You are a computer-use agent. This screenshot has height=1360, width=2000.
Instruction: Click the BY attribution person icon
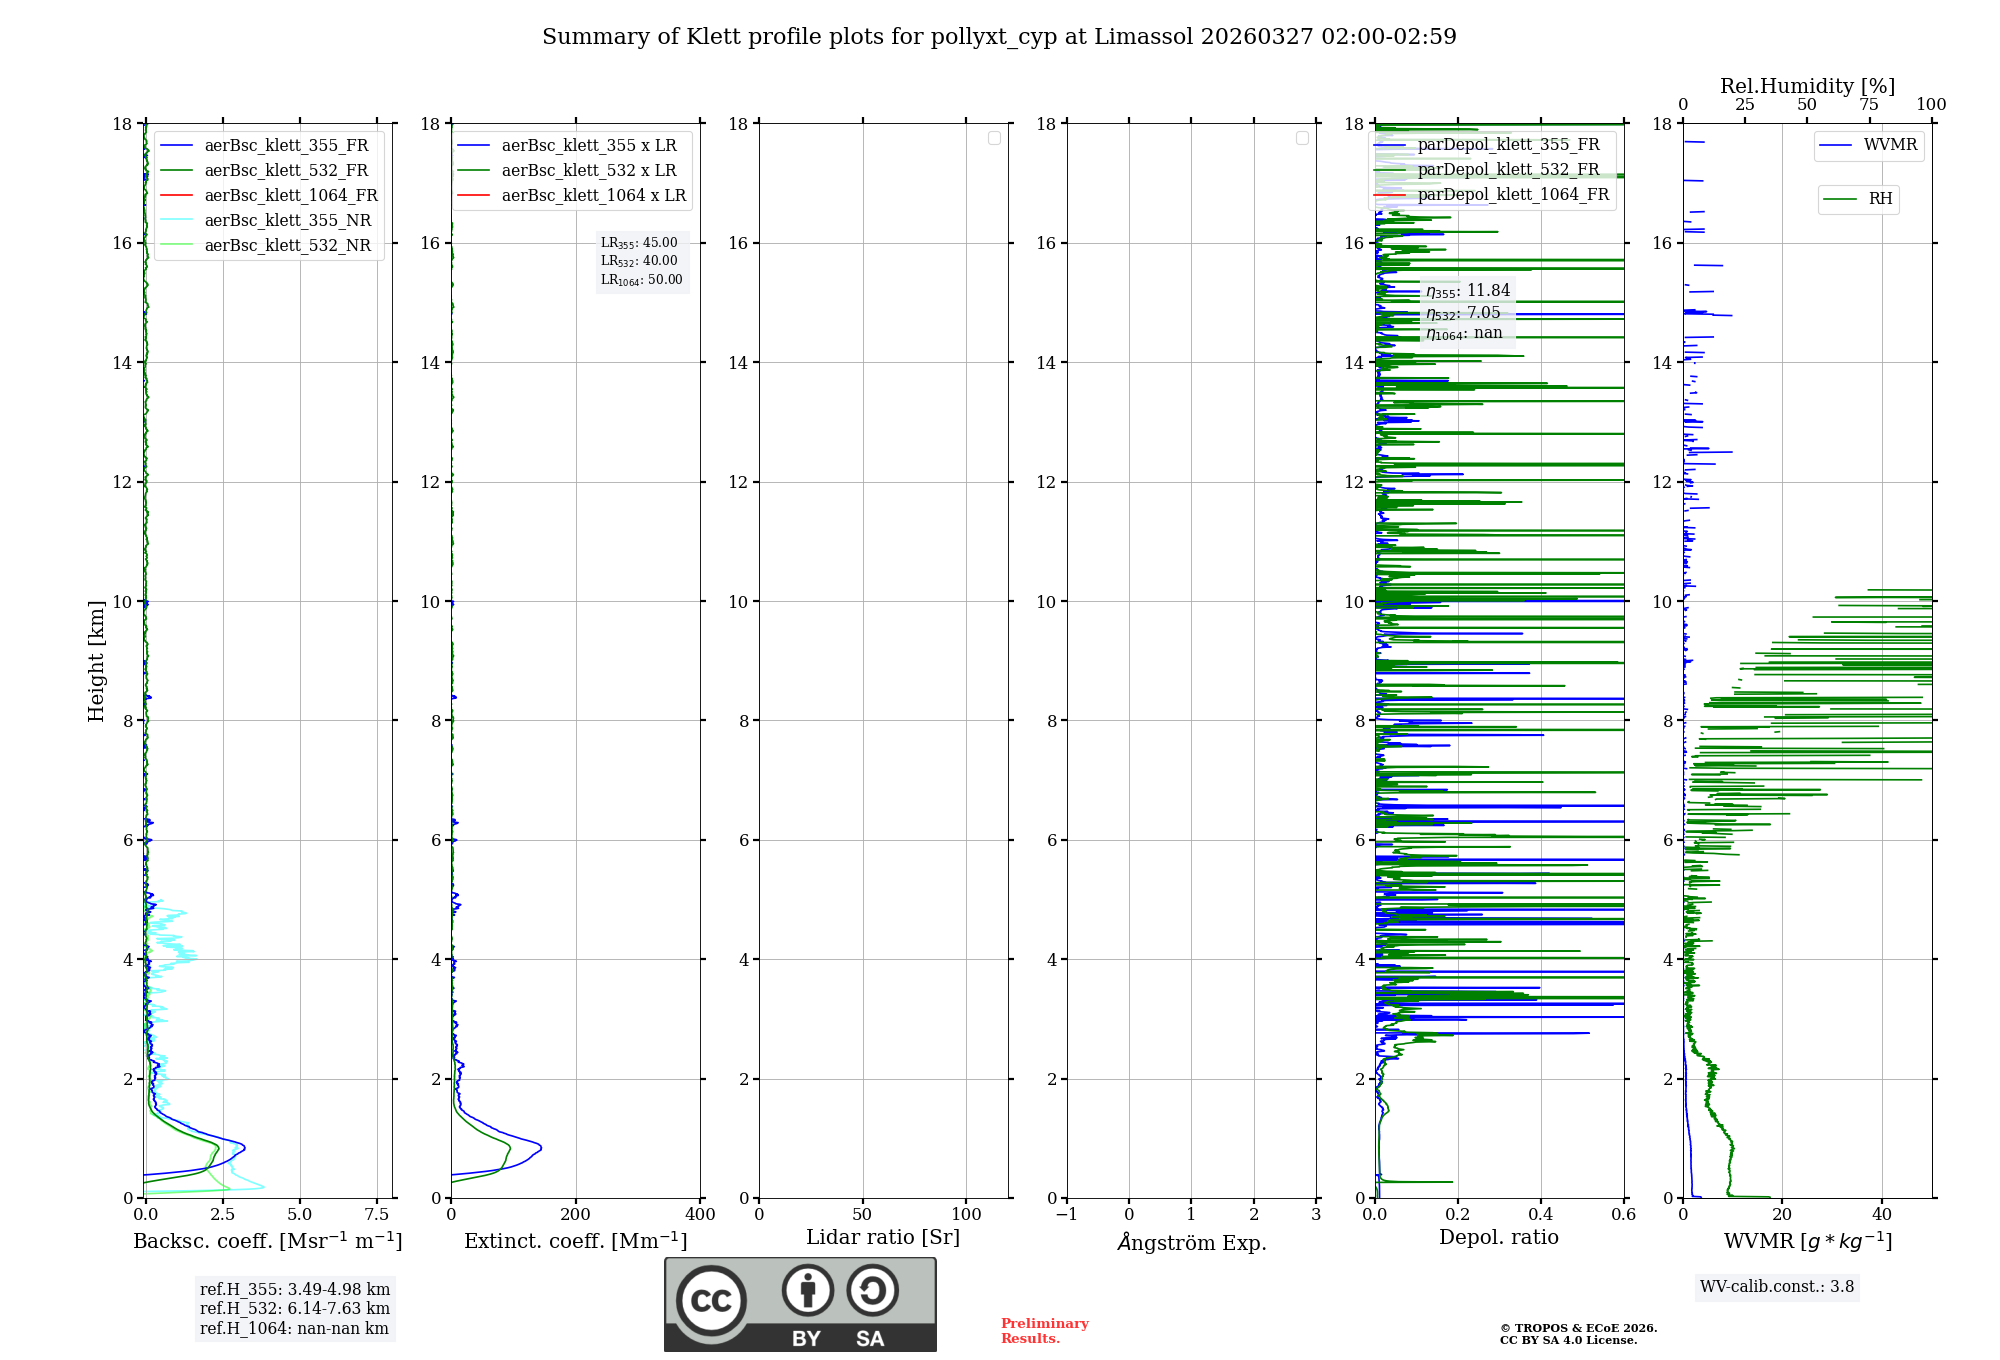(807, 1290)
